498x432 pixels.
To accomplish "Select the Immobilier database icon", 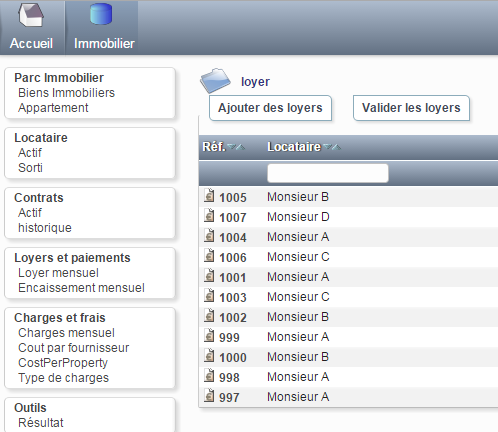I will [x=101, y=14].
